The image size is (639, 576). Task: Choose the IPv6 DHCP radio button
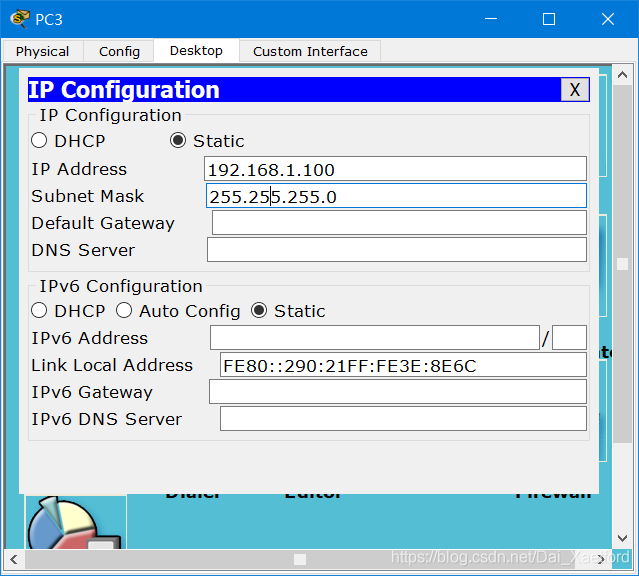[40, 311]
